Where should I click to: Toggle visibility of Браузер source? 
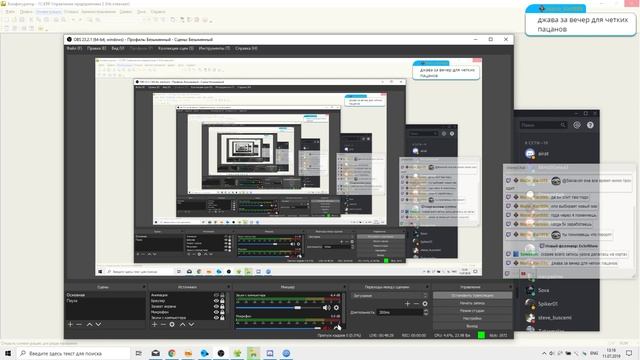216,301
